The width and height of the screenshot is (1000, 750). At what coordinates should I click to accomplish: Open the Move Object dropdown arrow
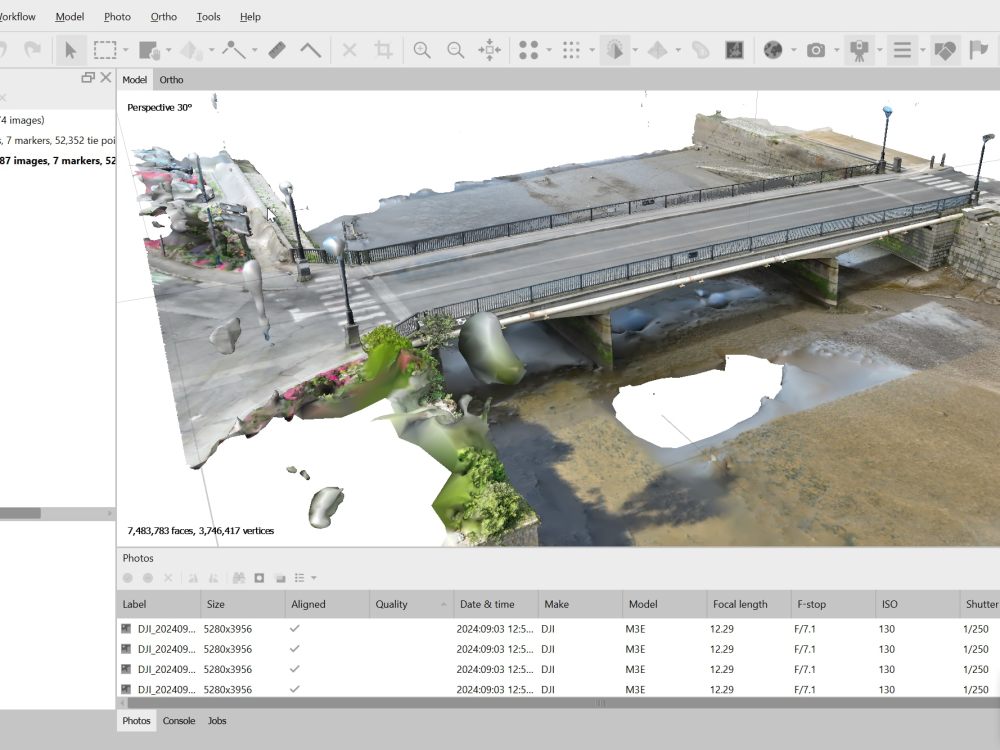(211, 50)
